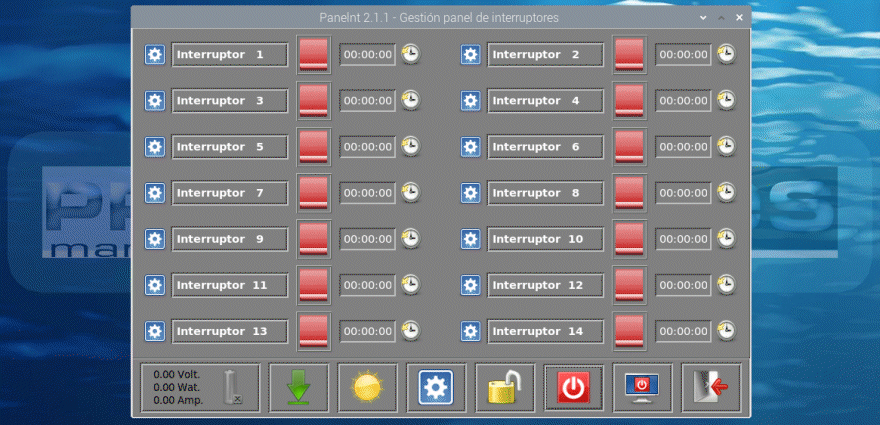
Task: Click the exit door icon
Action: pyautogui.click(x=711, y=388)
